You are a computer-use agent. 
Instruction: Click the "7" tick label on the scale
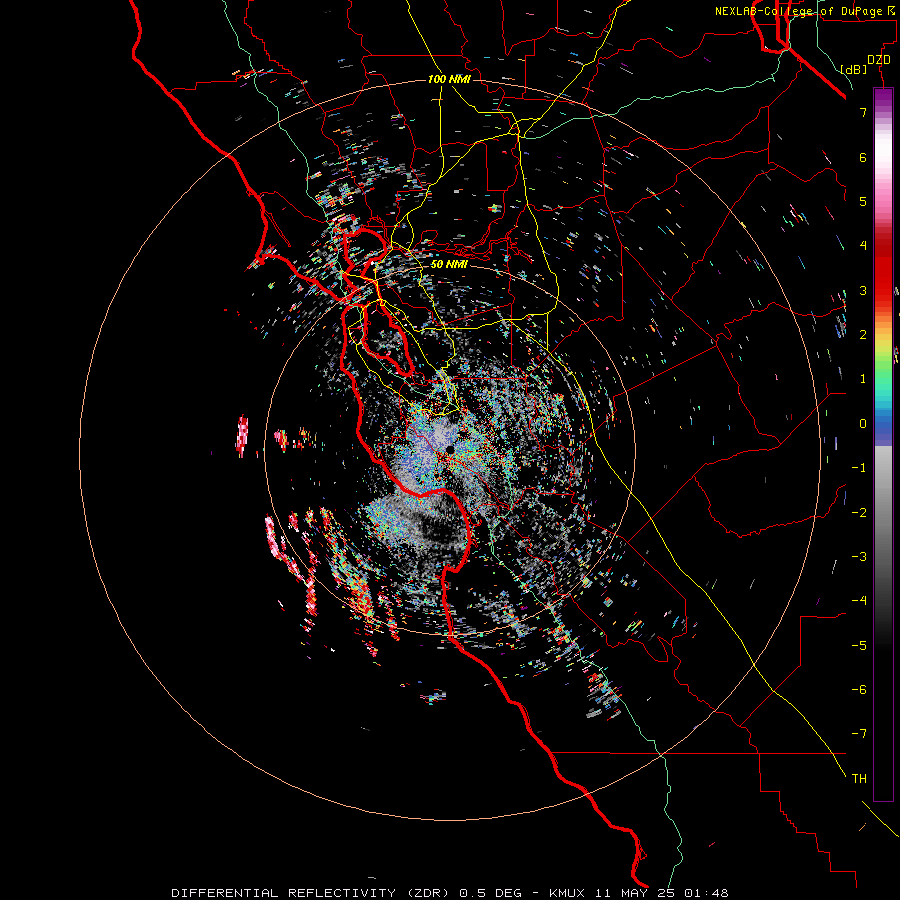[x=863, y=112]
